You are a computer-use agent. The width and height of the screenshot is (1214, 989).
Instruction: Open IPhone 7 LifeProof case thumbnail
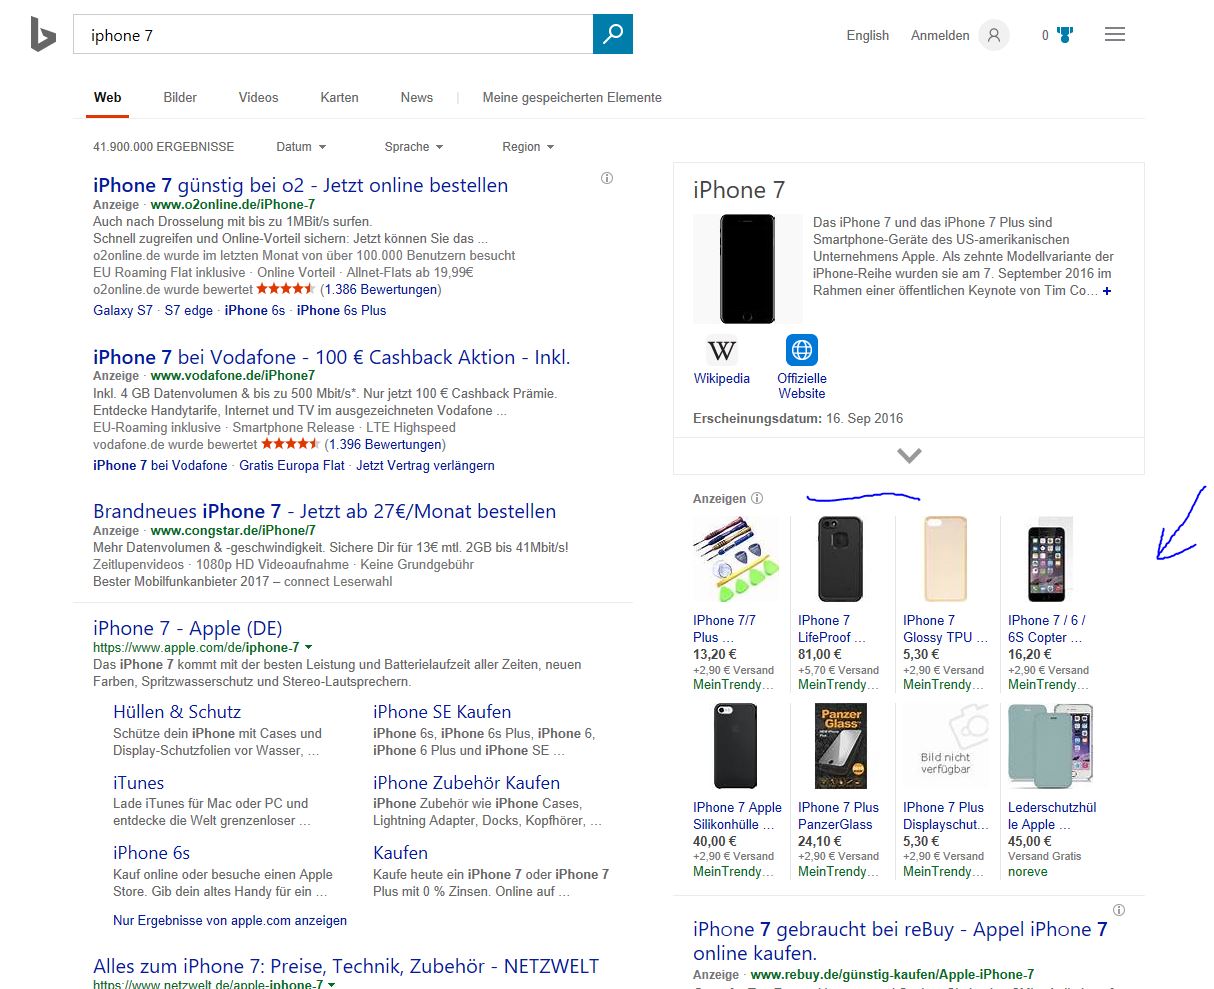point(840,559)
